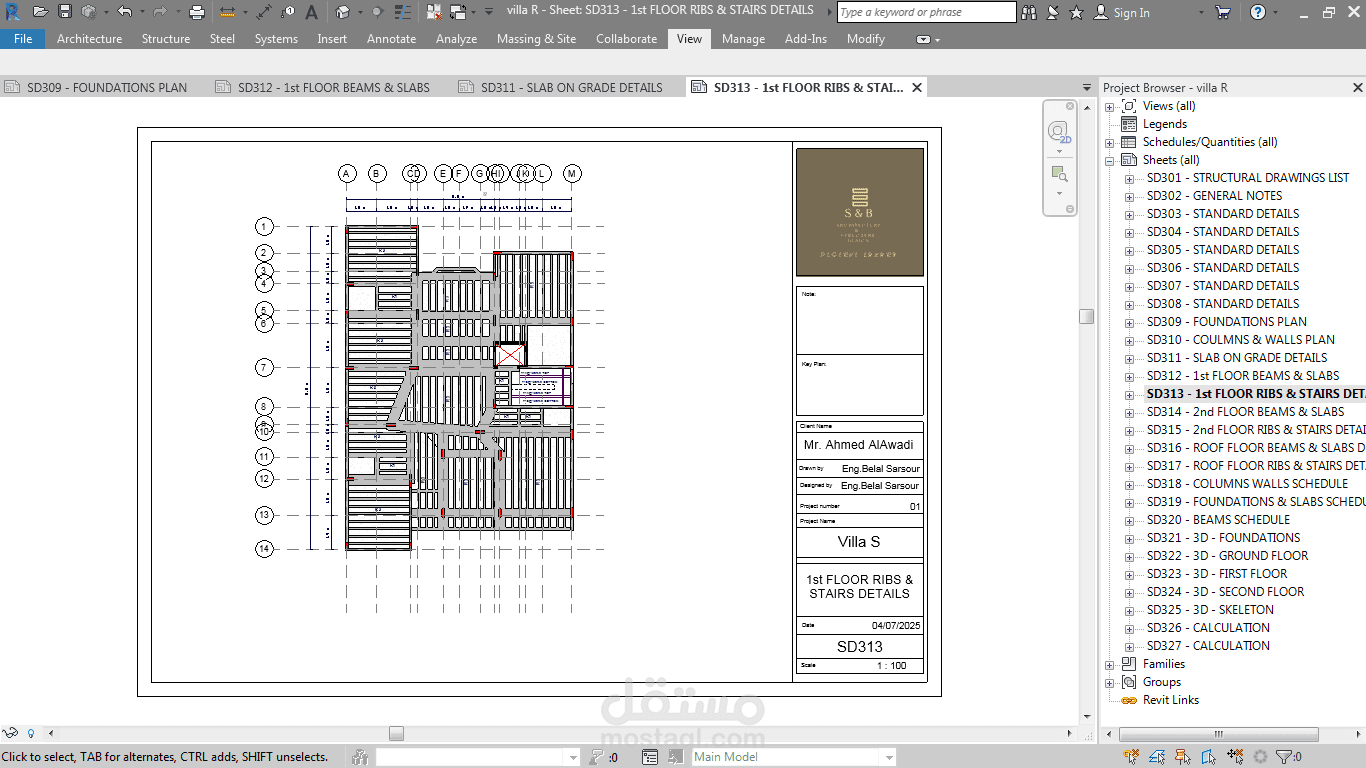Open the Default 3D View icon
Image resolution: width=1366 pixels, height=768 pixels.
343,12
